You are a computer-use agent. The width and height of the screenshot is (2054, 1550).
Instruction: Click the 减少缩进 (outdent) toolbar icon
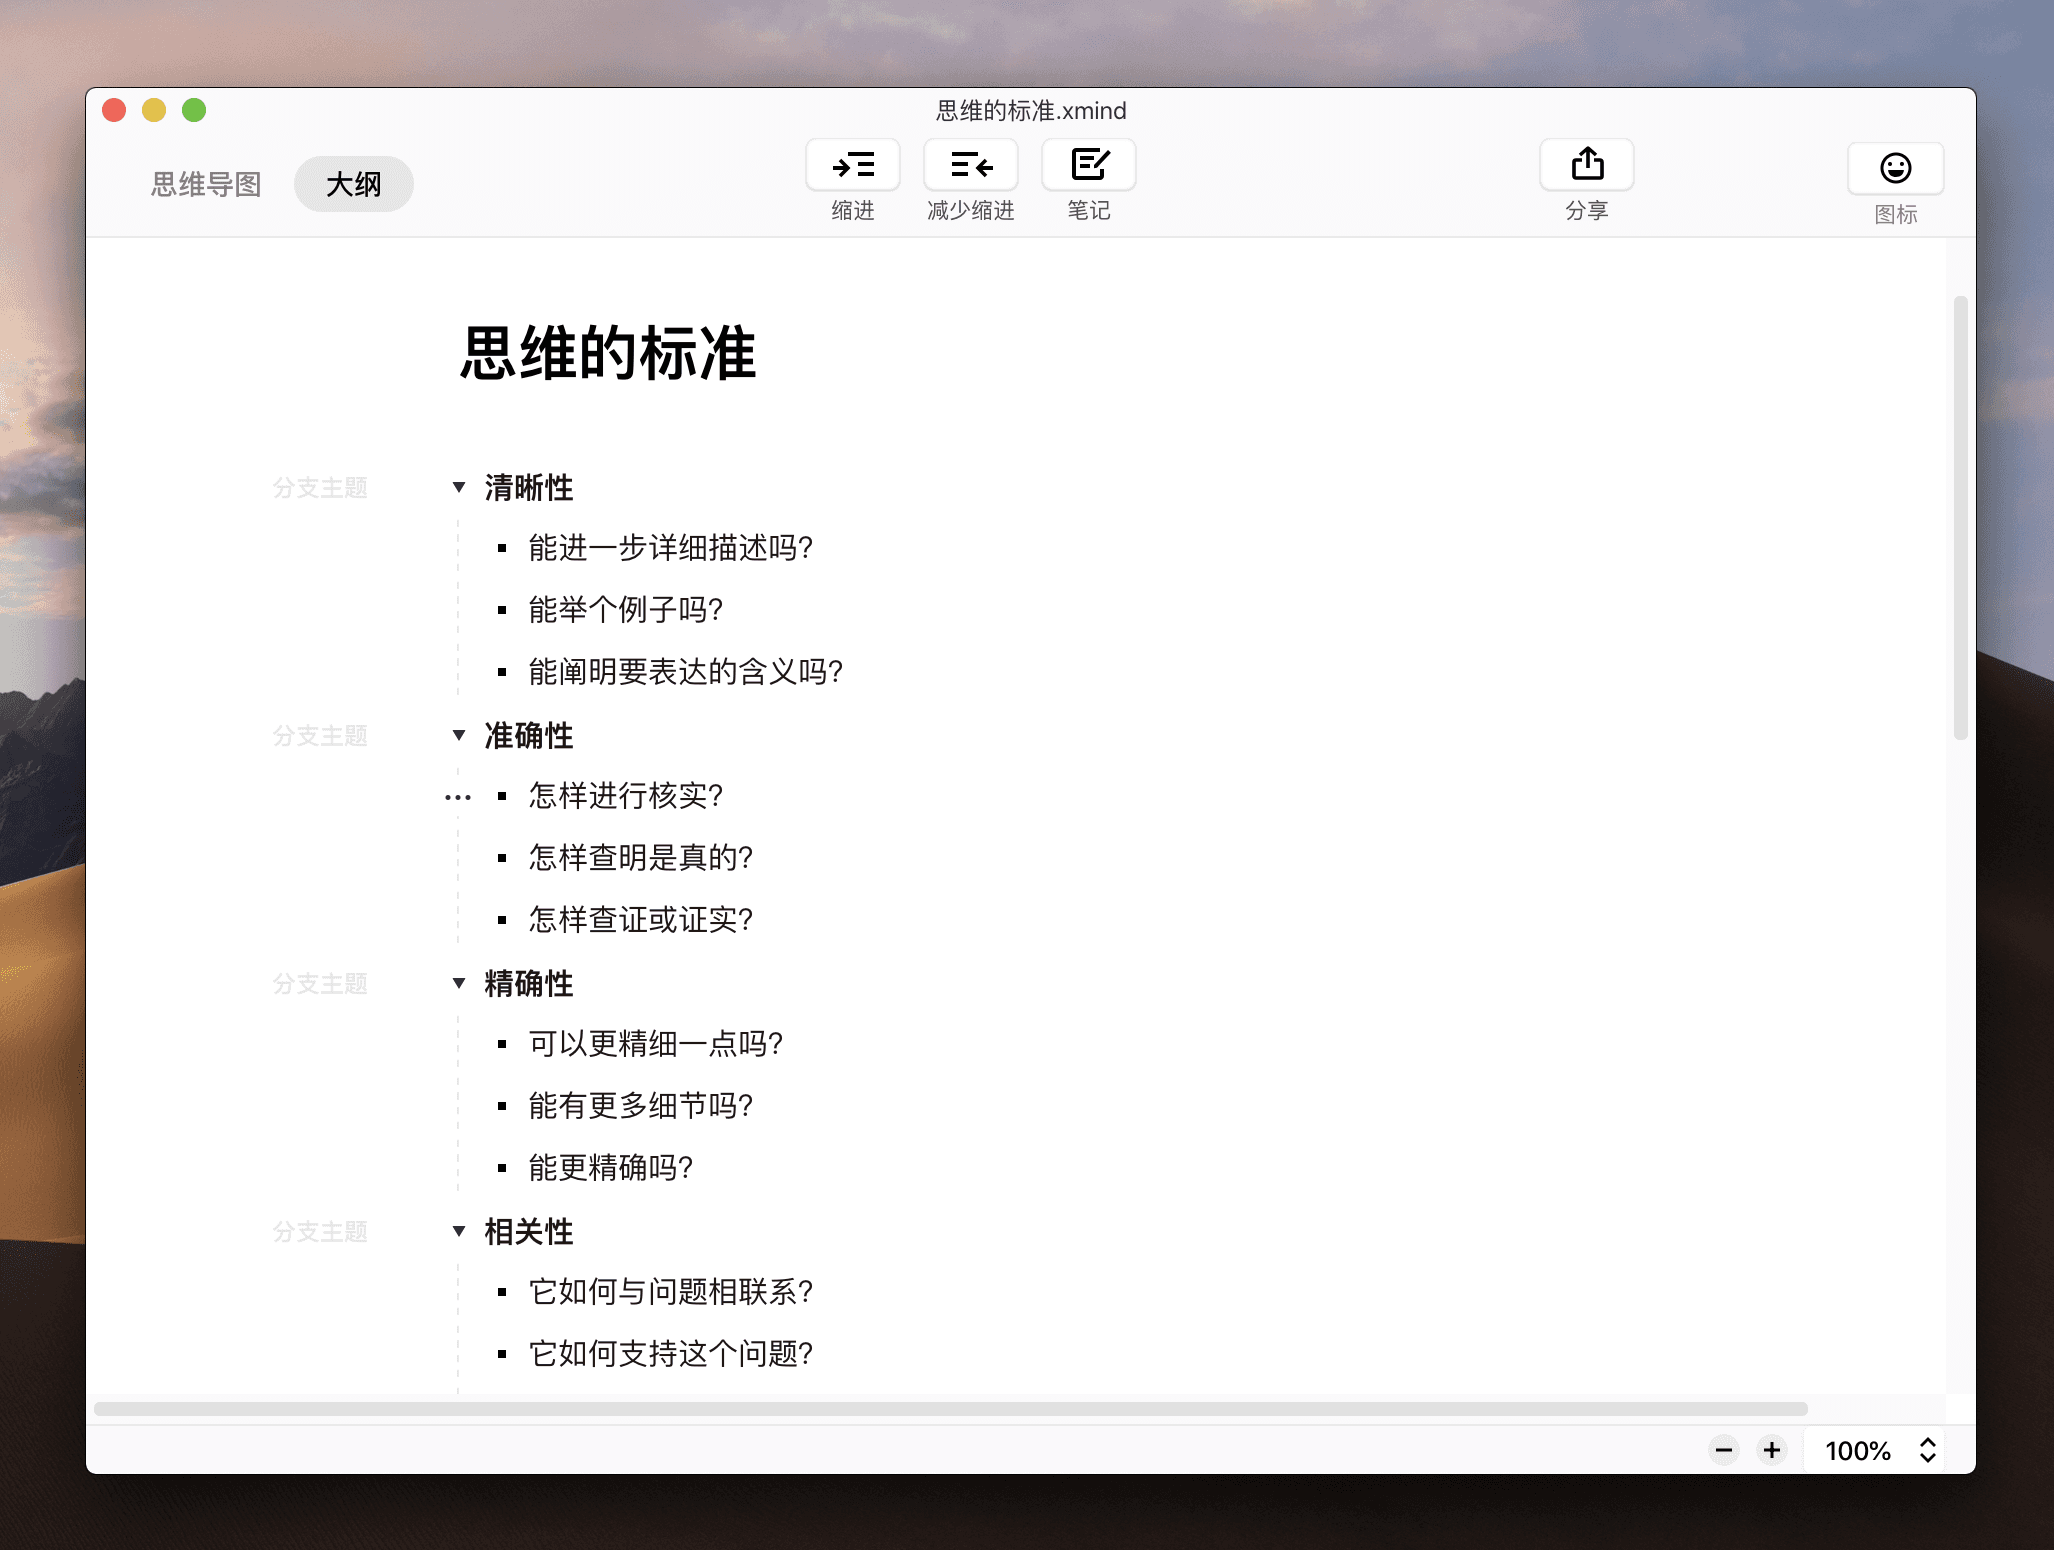click(969, 165)
